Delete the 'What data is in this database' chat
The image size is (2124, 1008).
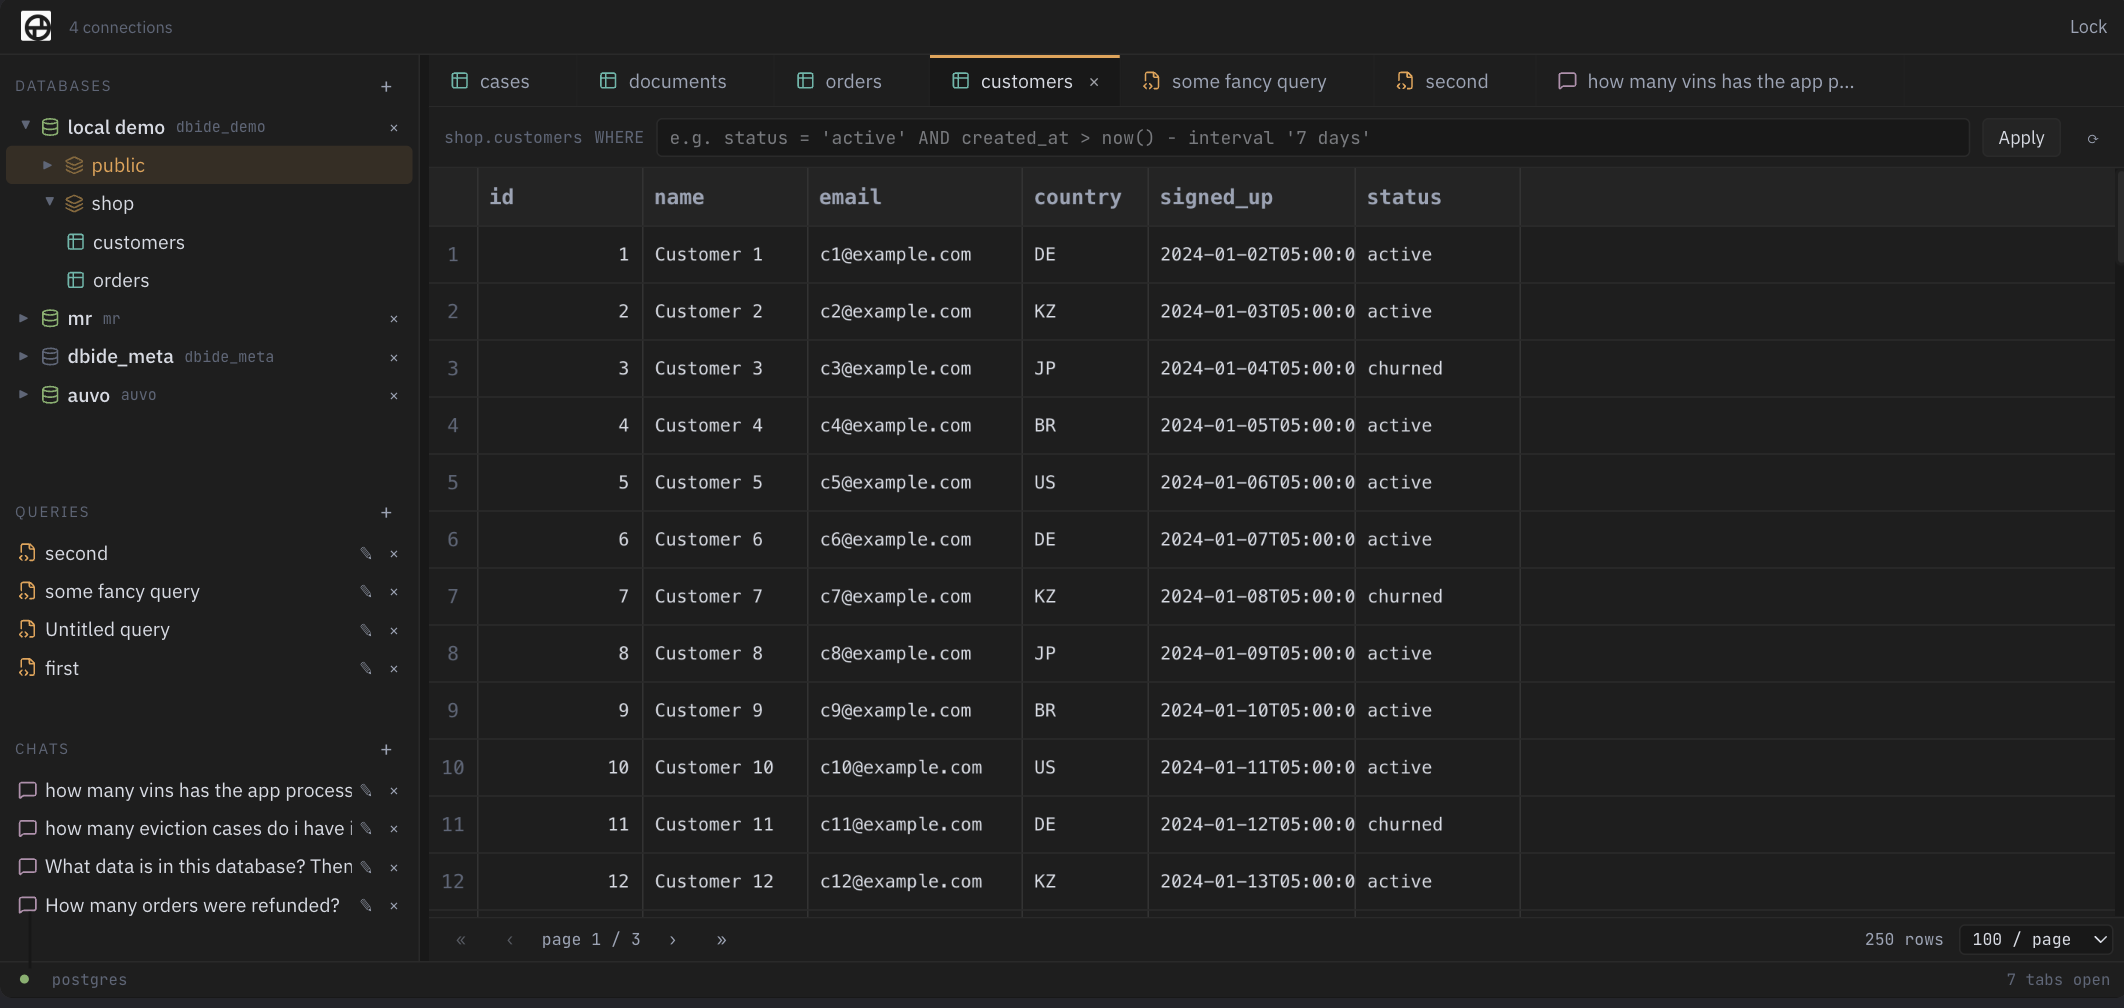(394, 868)
